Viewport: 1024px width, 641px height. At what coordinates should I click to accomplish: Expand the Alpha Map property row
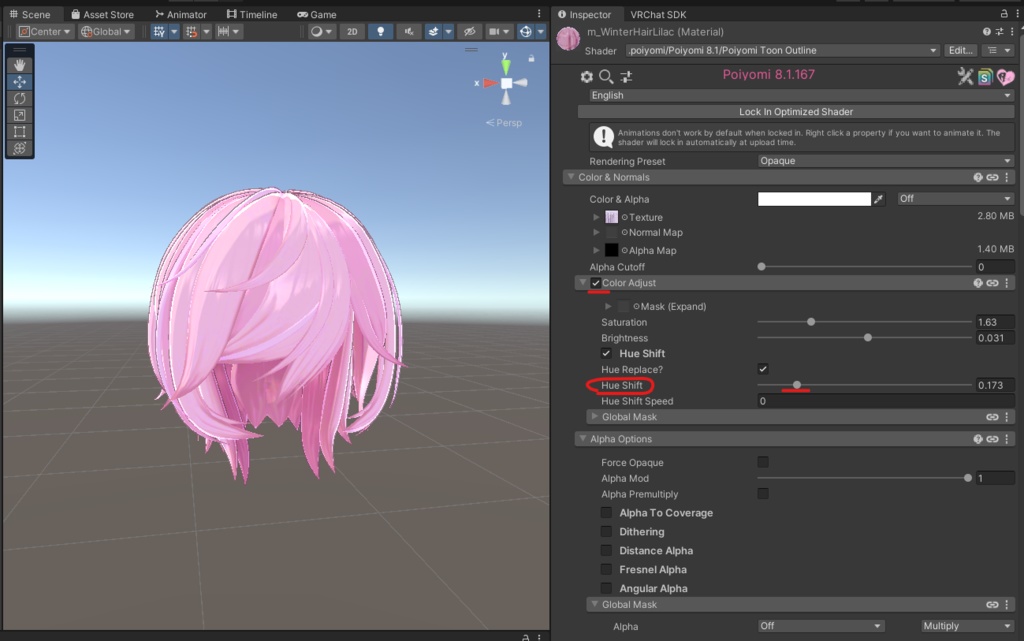coord(596,250)
